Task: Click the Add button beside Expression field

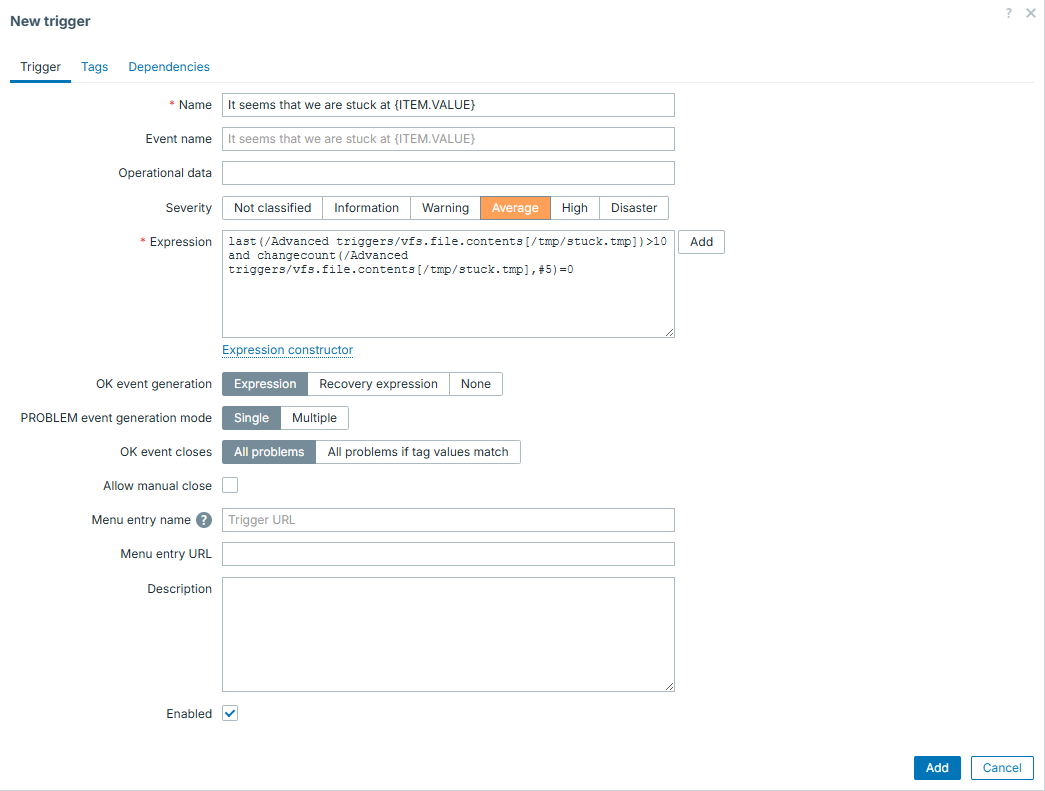Action: 701,242
